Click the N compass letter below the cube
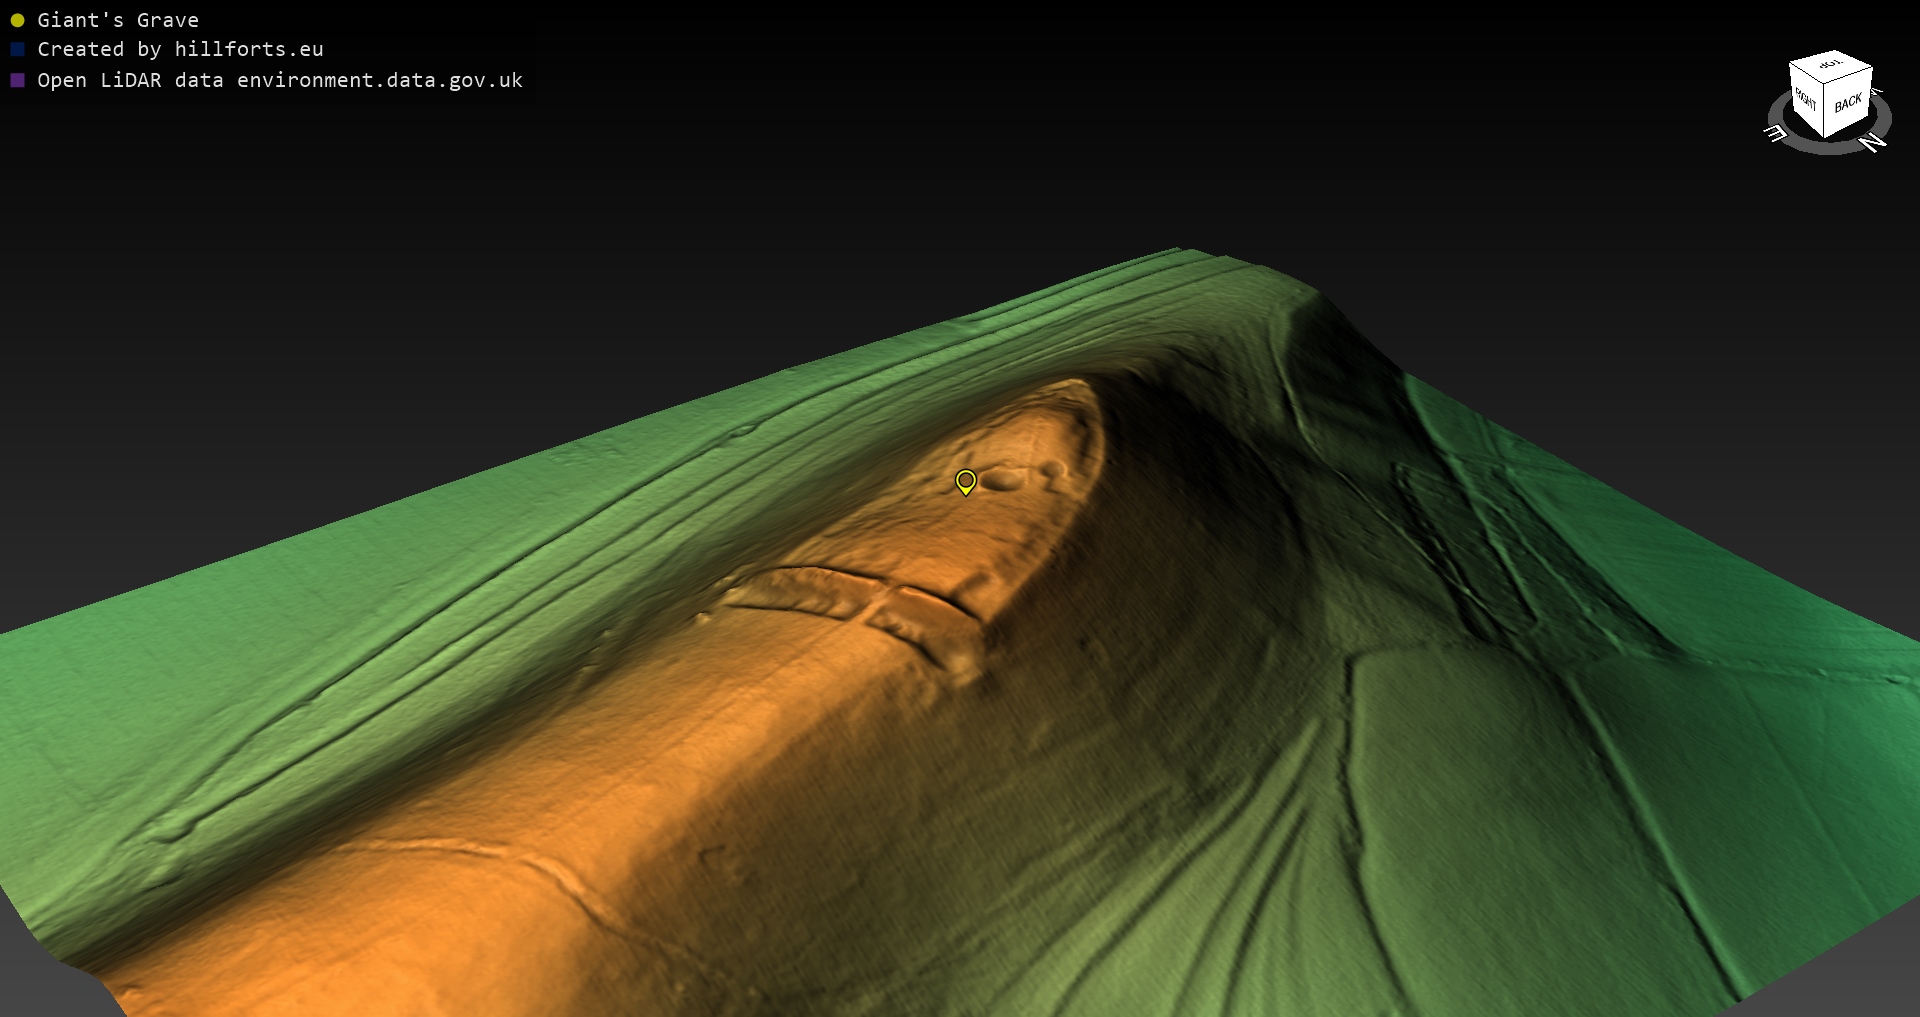The height and width of the screenshot is (1017, 1920). coord(1873,143)
